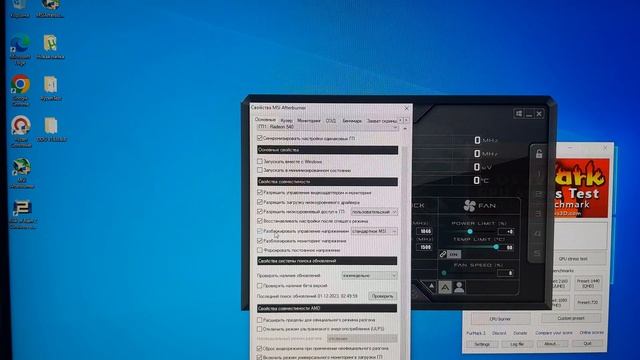Select profile slot 1 in Afterburner
This screenshot has width=640, height=360.
click(539, 174)
